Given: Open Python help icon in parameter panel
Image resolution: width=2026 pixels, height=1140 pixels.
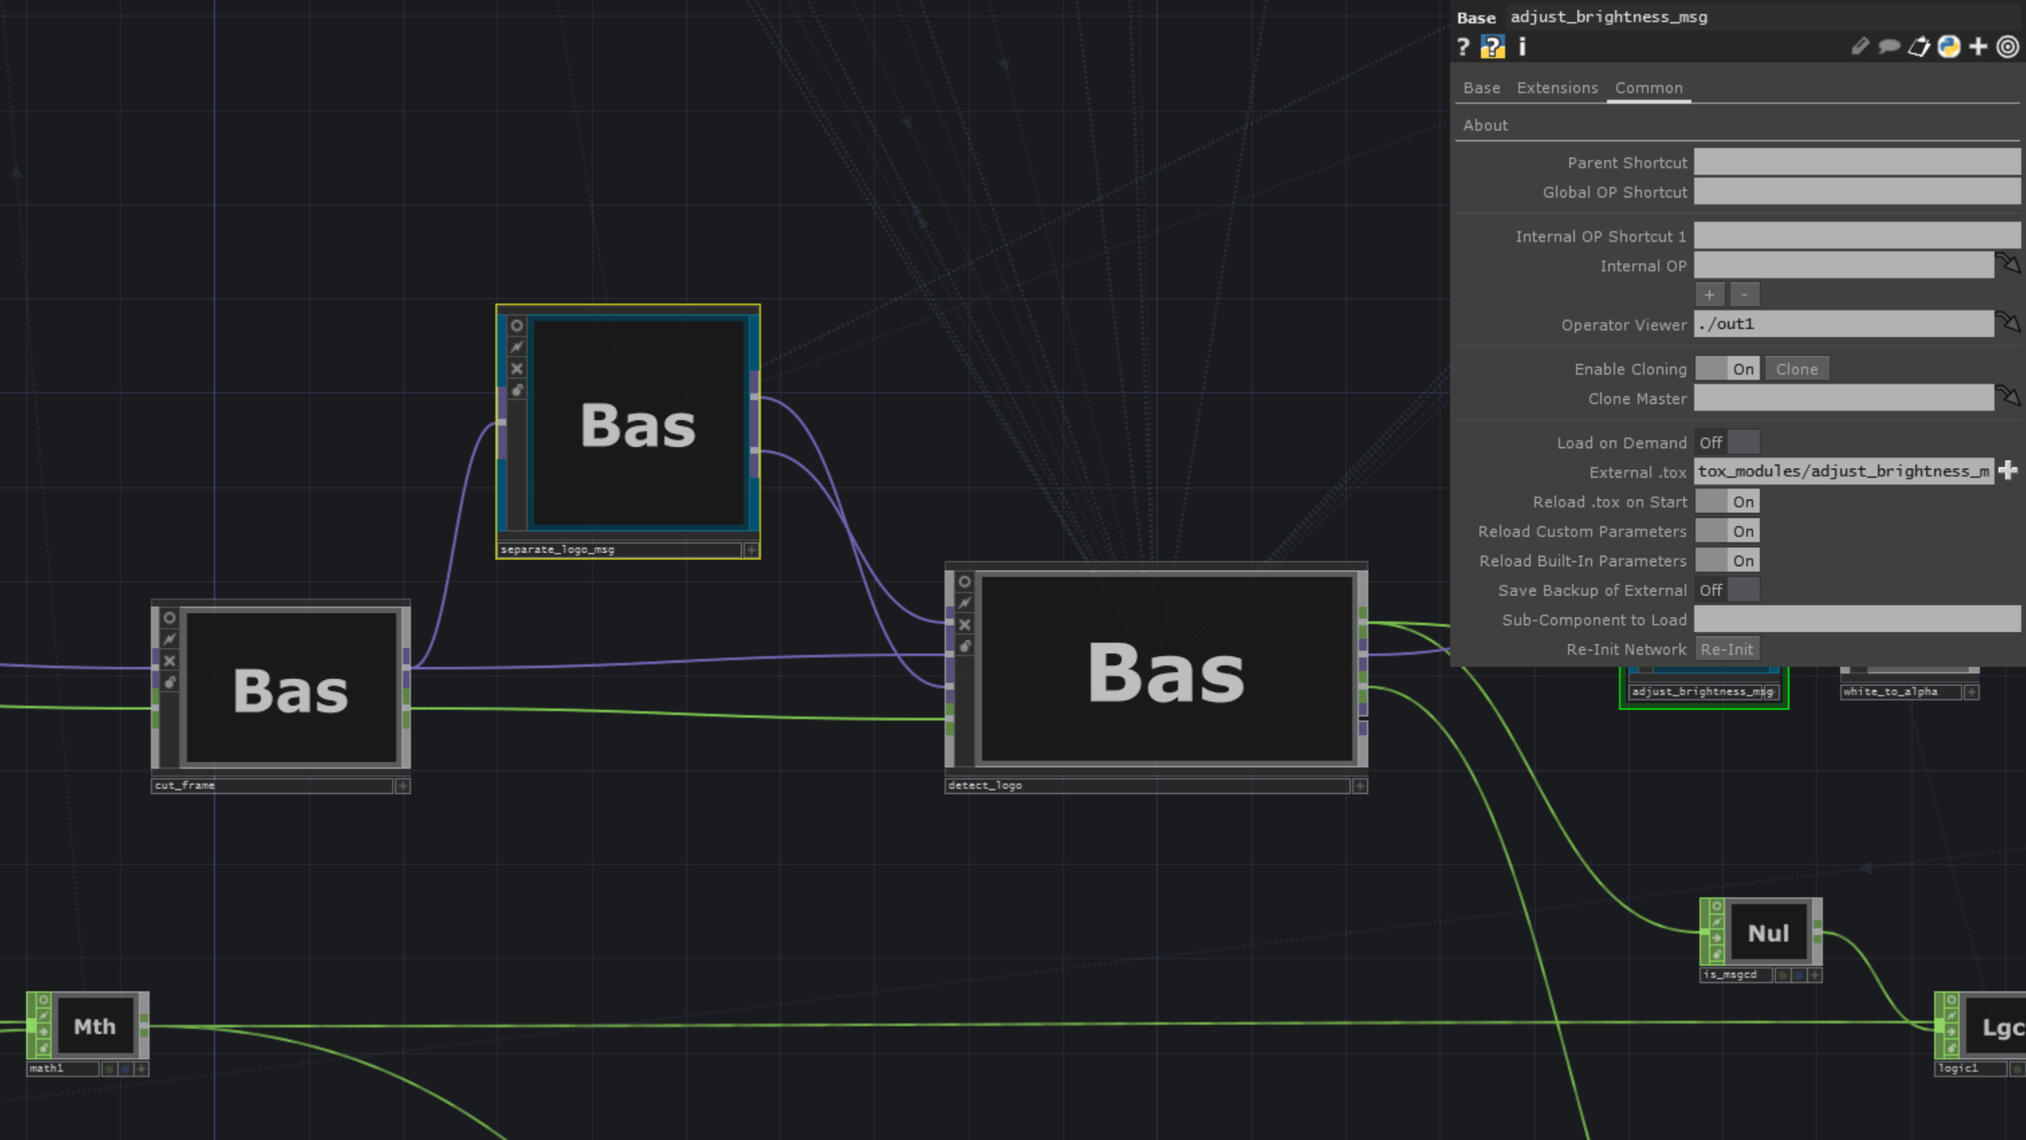Looking at the screenshot, I should tap(1492, 47).
